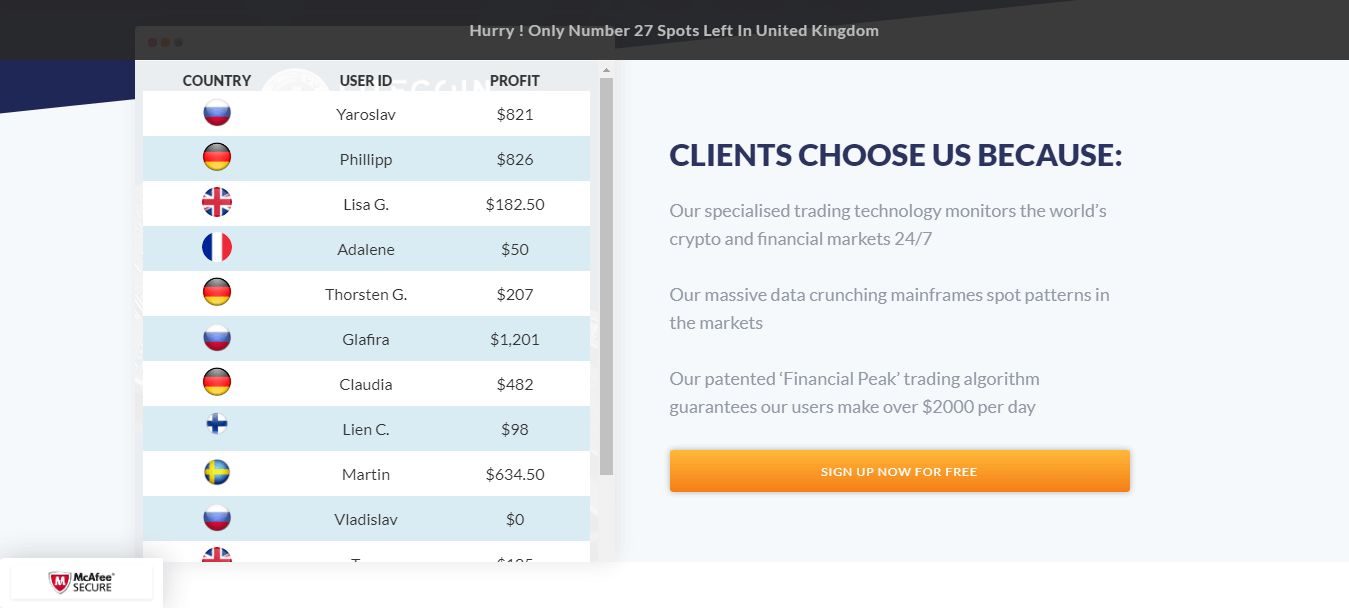Click the Russian flag next to Yaroslav
This screenshot has width=1349, height=608.
coord(217,113)
